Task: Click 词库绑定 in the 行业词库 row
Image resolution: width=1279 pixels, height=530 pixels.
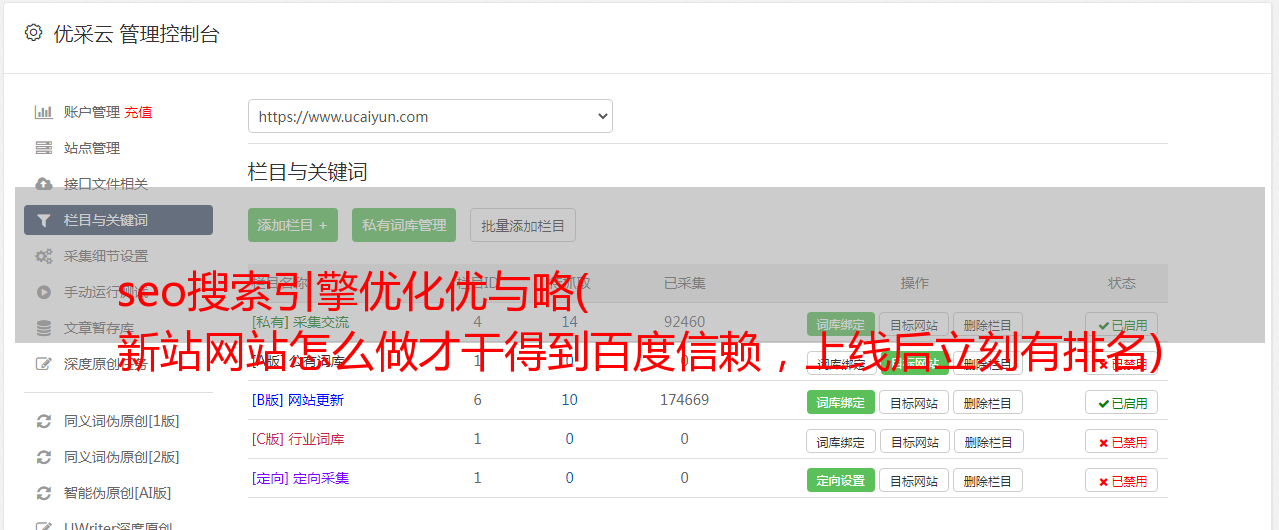Action: coord(841,441)
